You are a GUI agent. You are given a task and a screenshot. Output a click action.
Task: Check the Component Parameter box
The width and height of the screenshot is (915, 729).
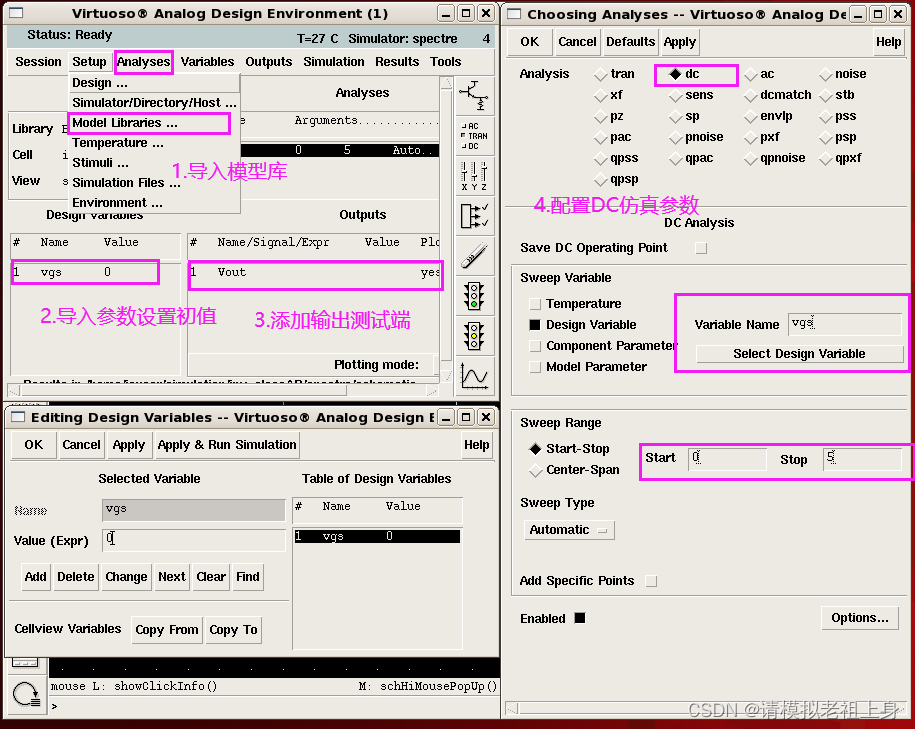[535, 346]
